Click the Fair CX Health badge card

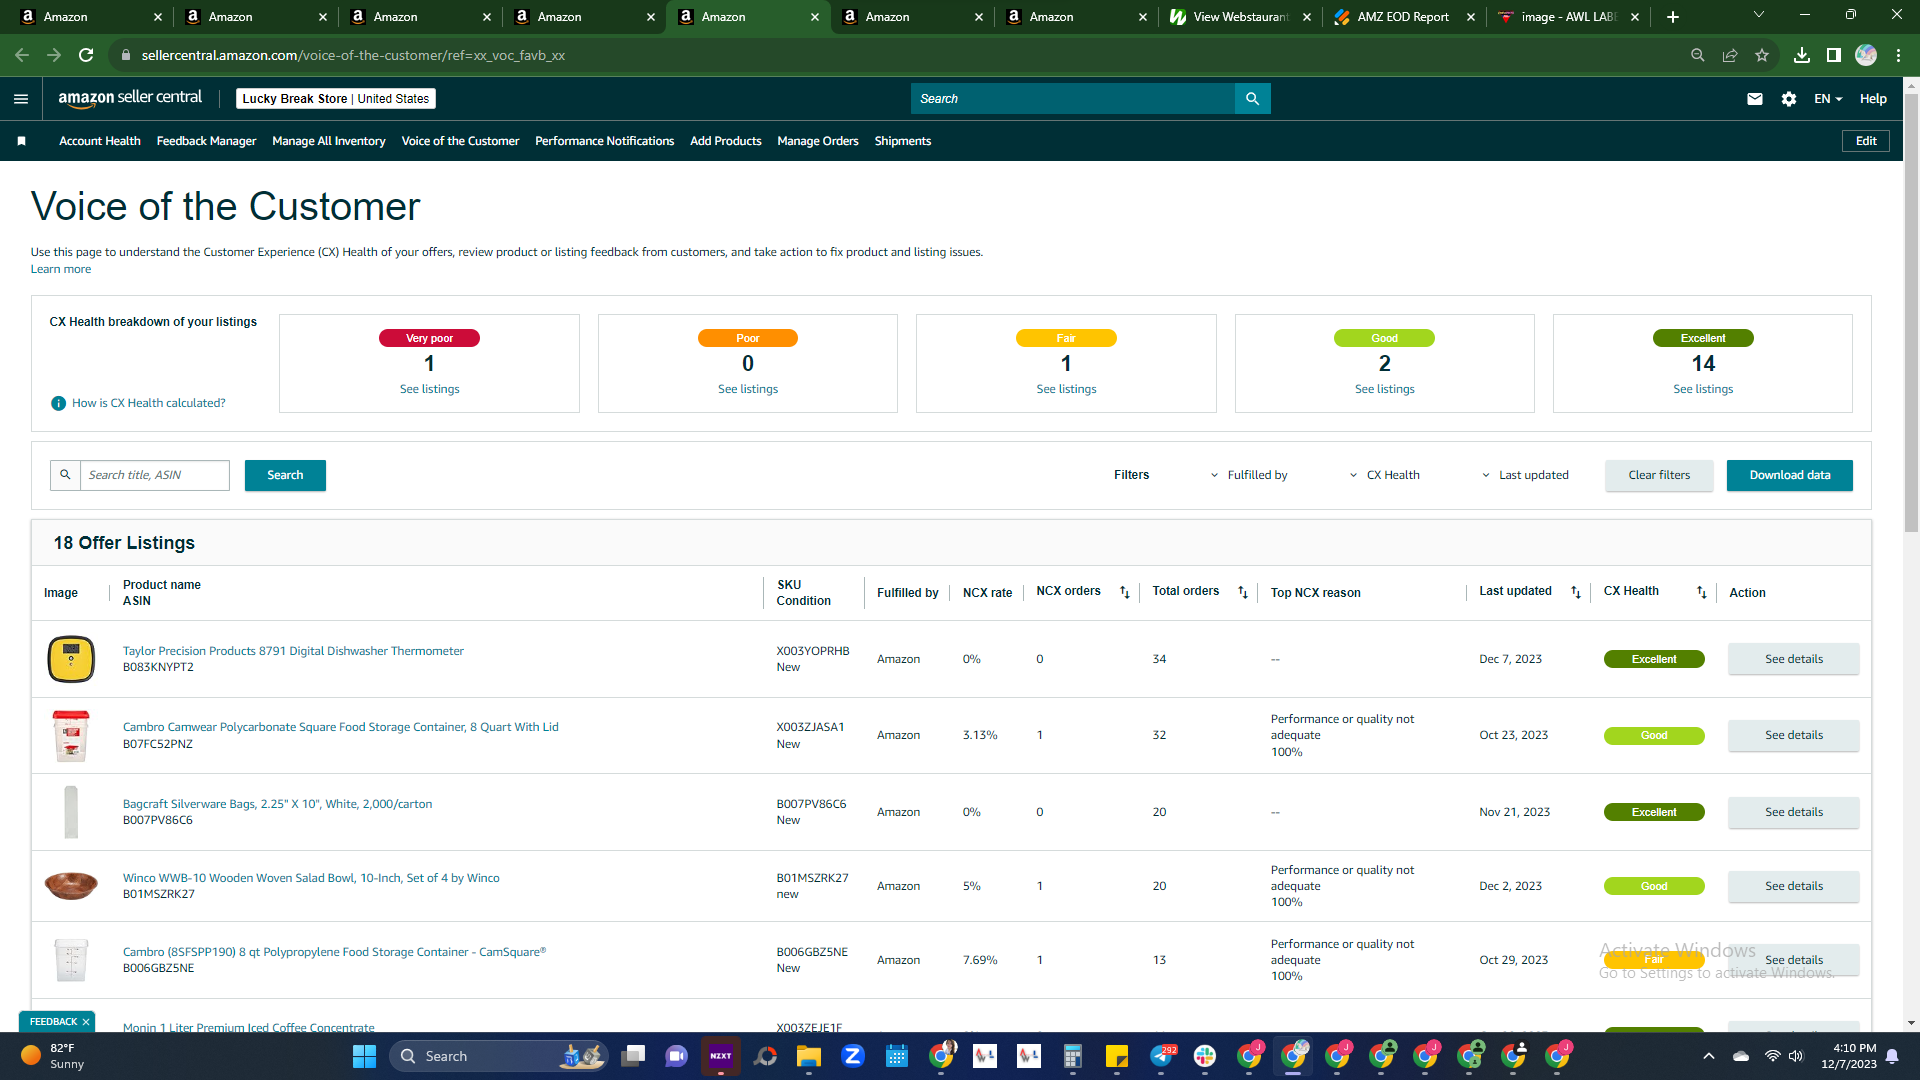(1066, 363)
